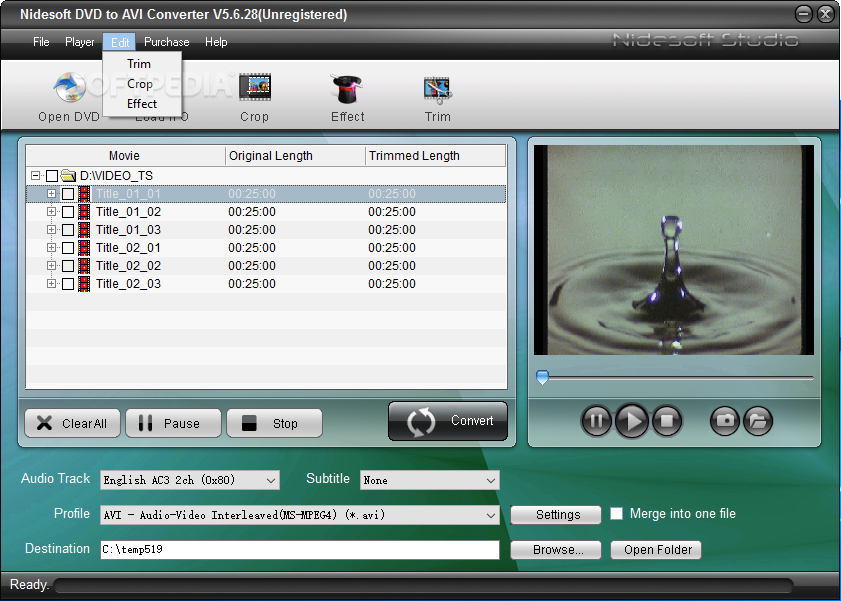
Task: Enable Merge into one file
Action: 617,514
